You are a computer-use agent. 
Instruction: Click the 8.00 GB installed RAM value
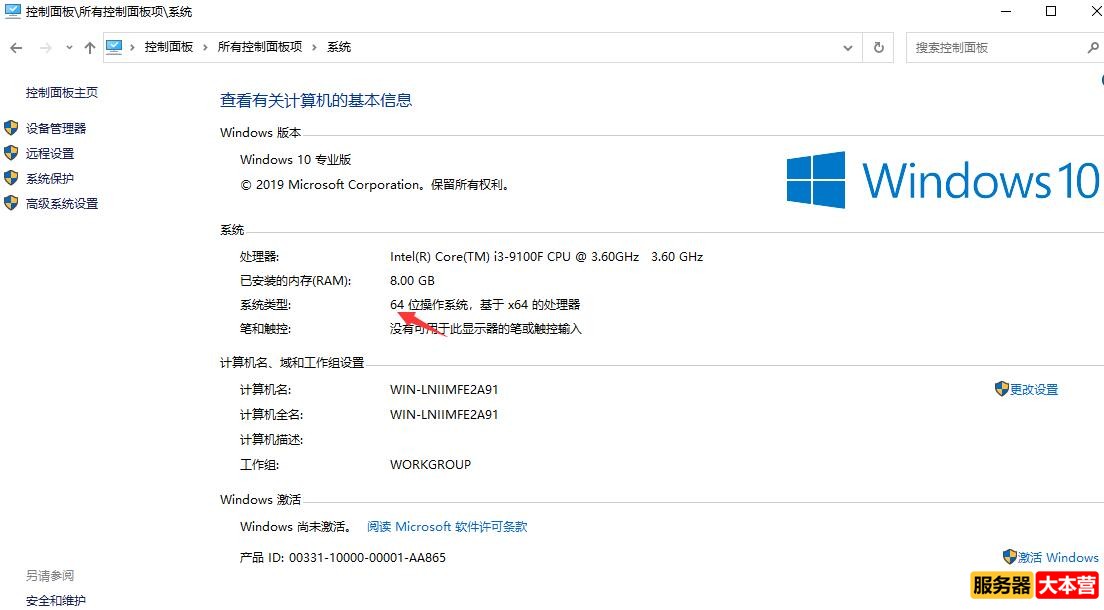[413, 281]
